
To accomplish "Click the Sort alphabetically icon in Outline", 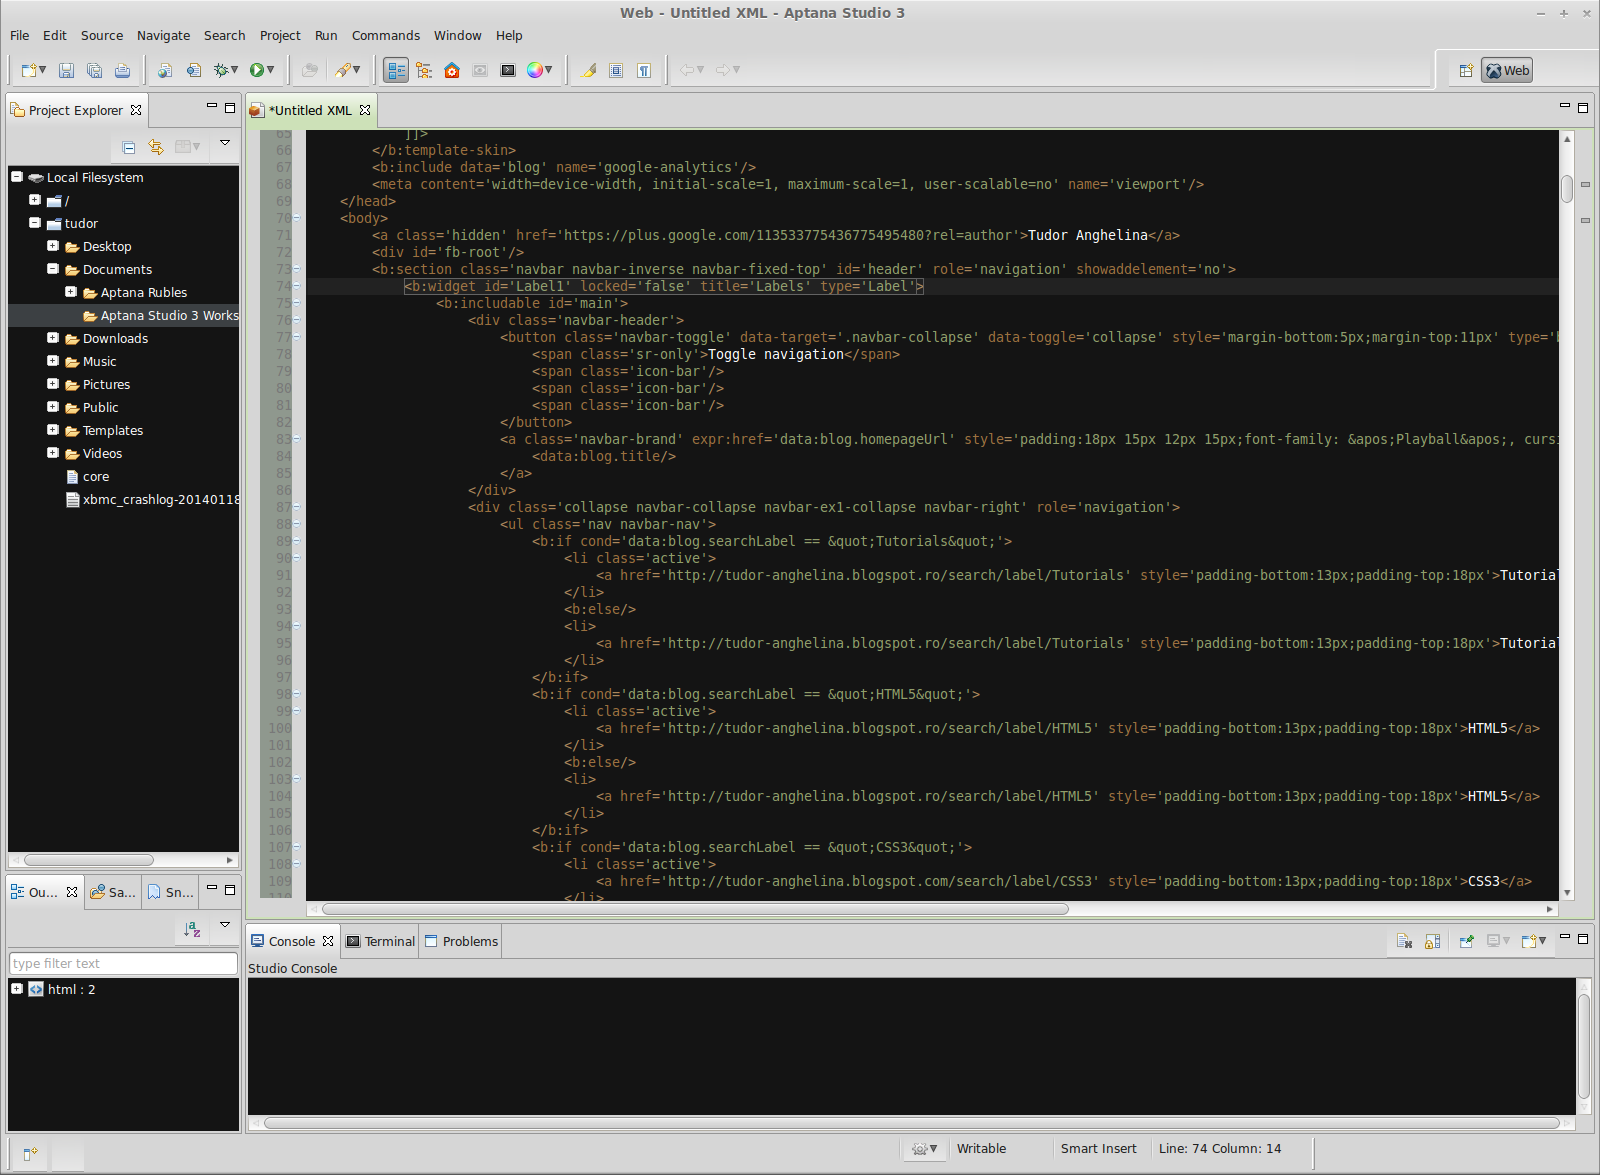I will (x=192, y=930).
